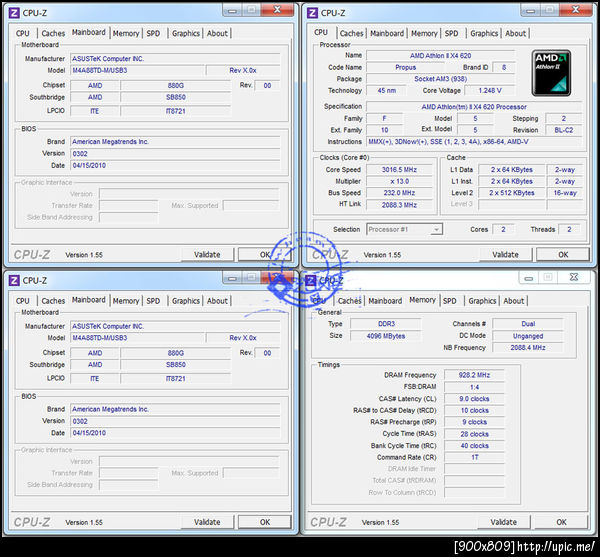
Task: Click Validate in top-left Mainboard window
Action: point(207,255)
